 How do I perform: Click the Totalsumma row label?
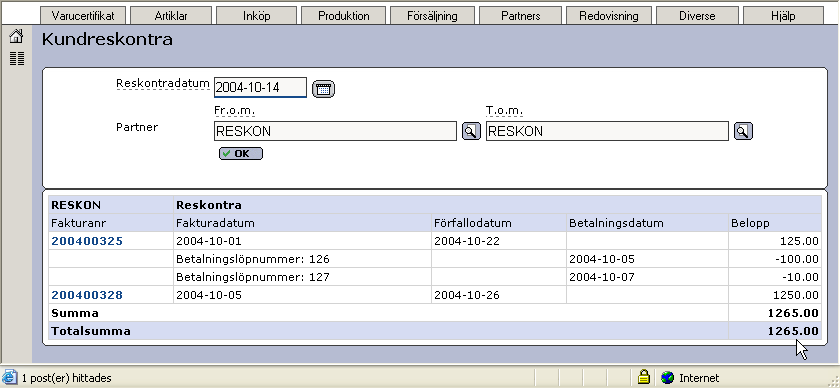click(x=91, y=331)
